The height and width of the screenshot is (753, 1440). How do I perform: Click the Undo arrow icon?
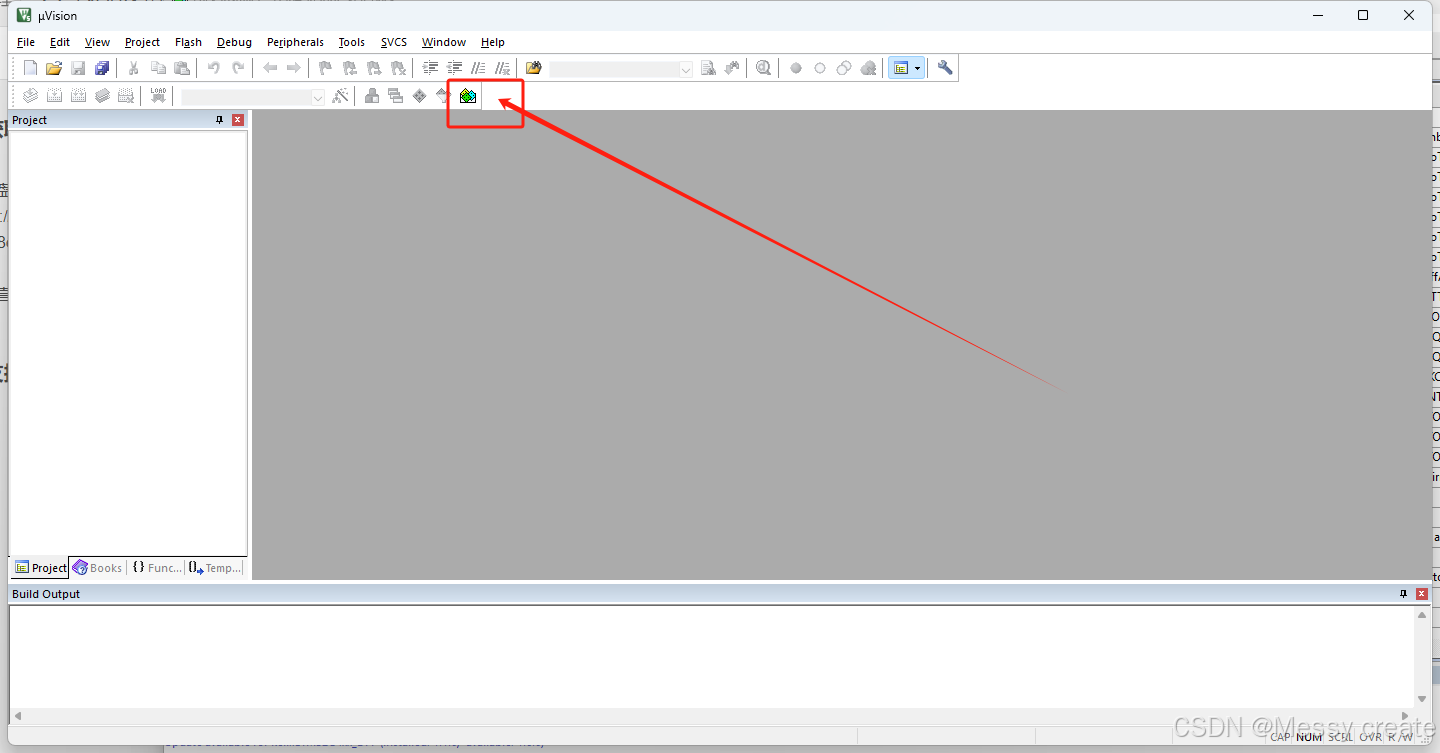coord(213,68)
